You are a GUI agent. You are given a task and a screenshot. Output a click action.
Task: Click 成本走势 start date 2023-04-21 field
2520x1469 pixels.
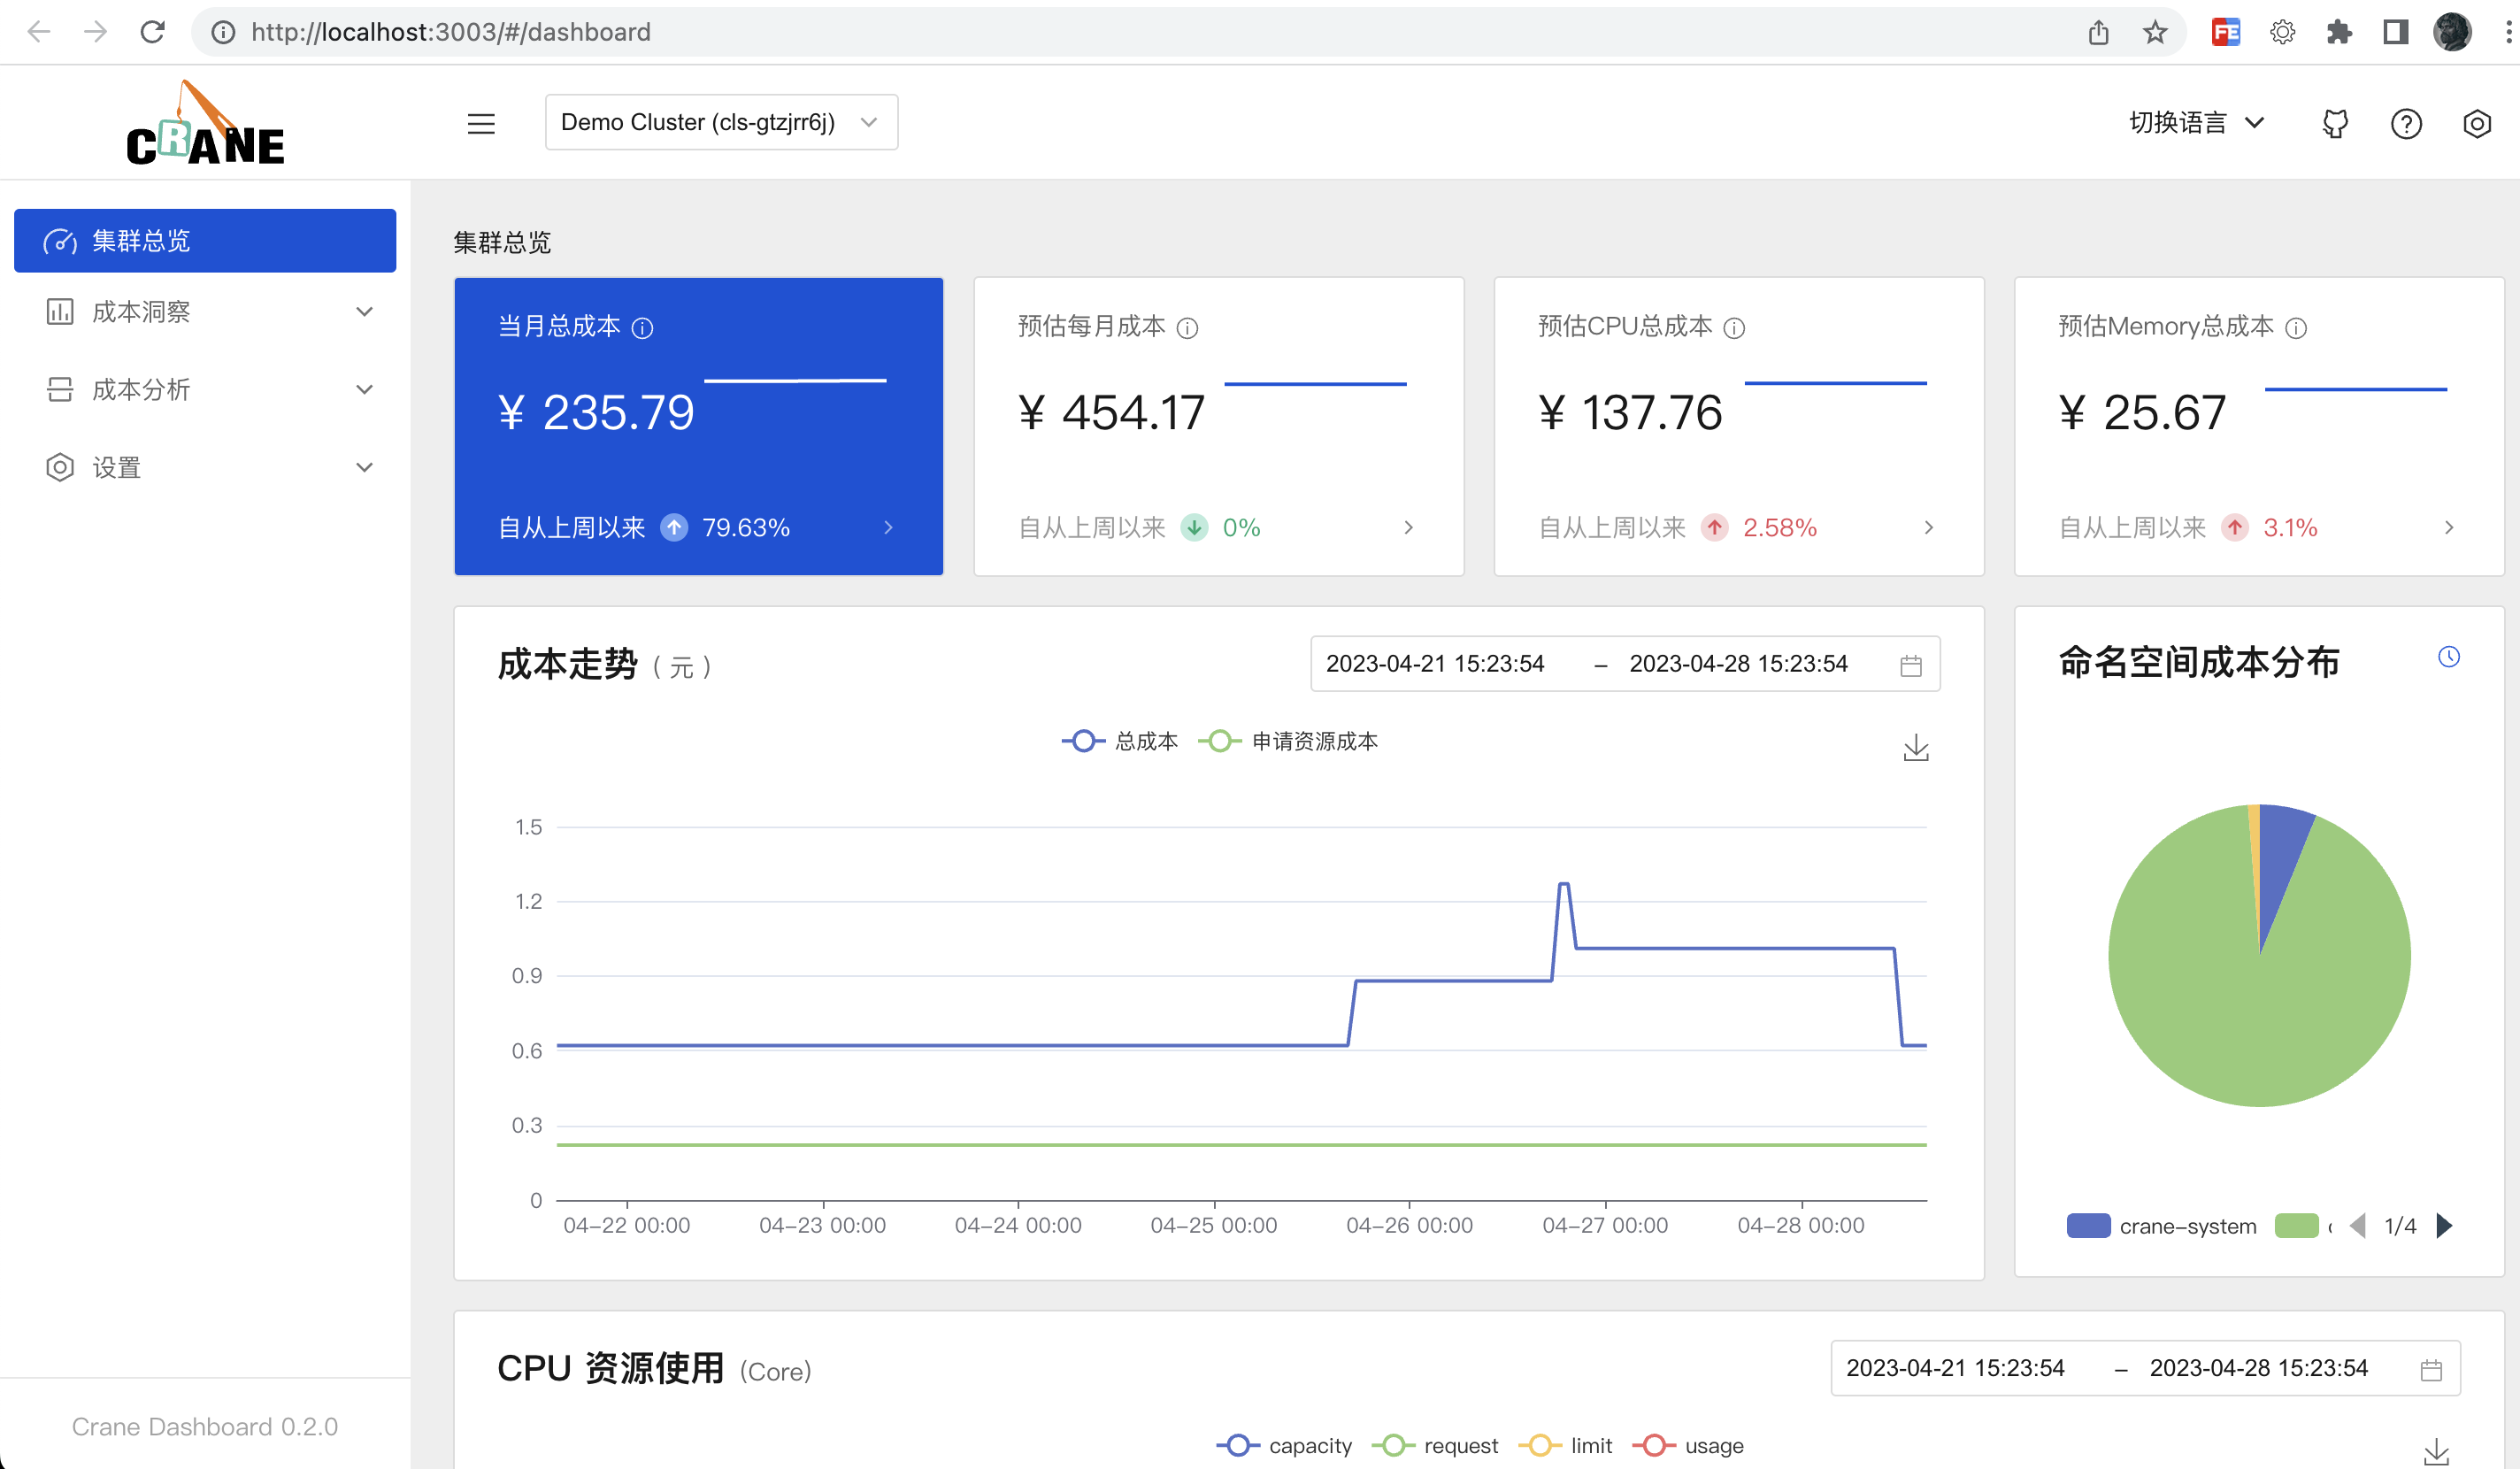(1435, 664)
